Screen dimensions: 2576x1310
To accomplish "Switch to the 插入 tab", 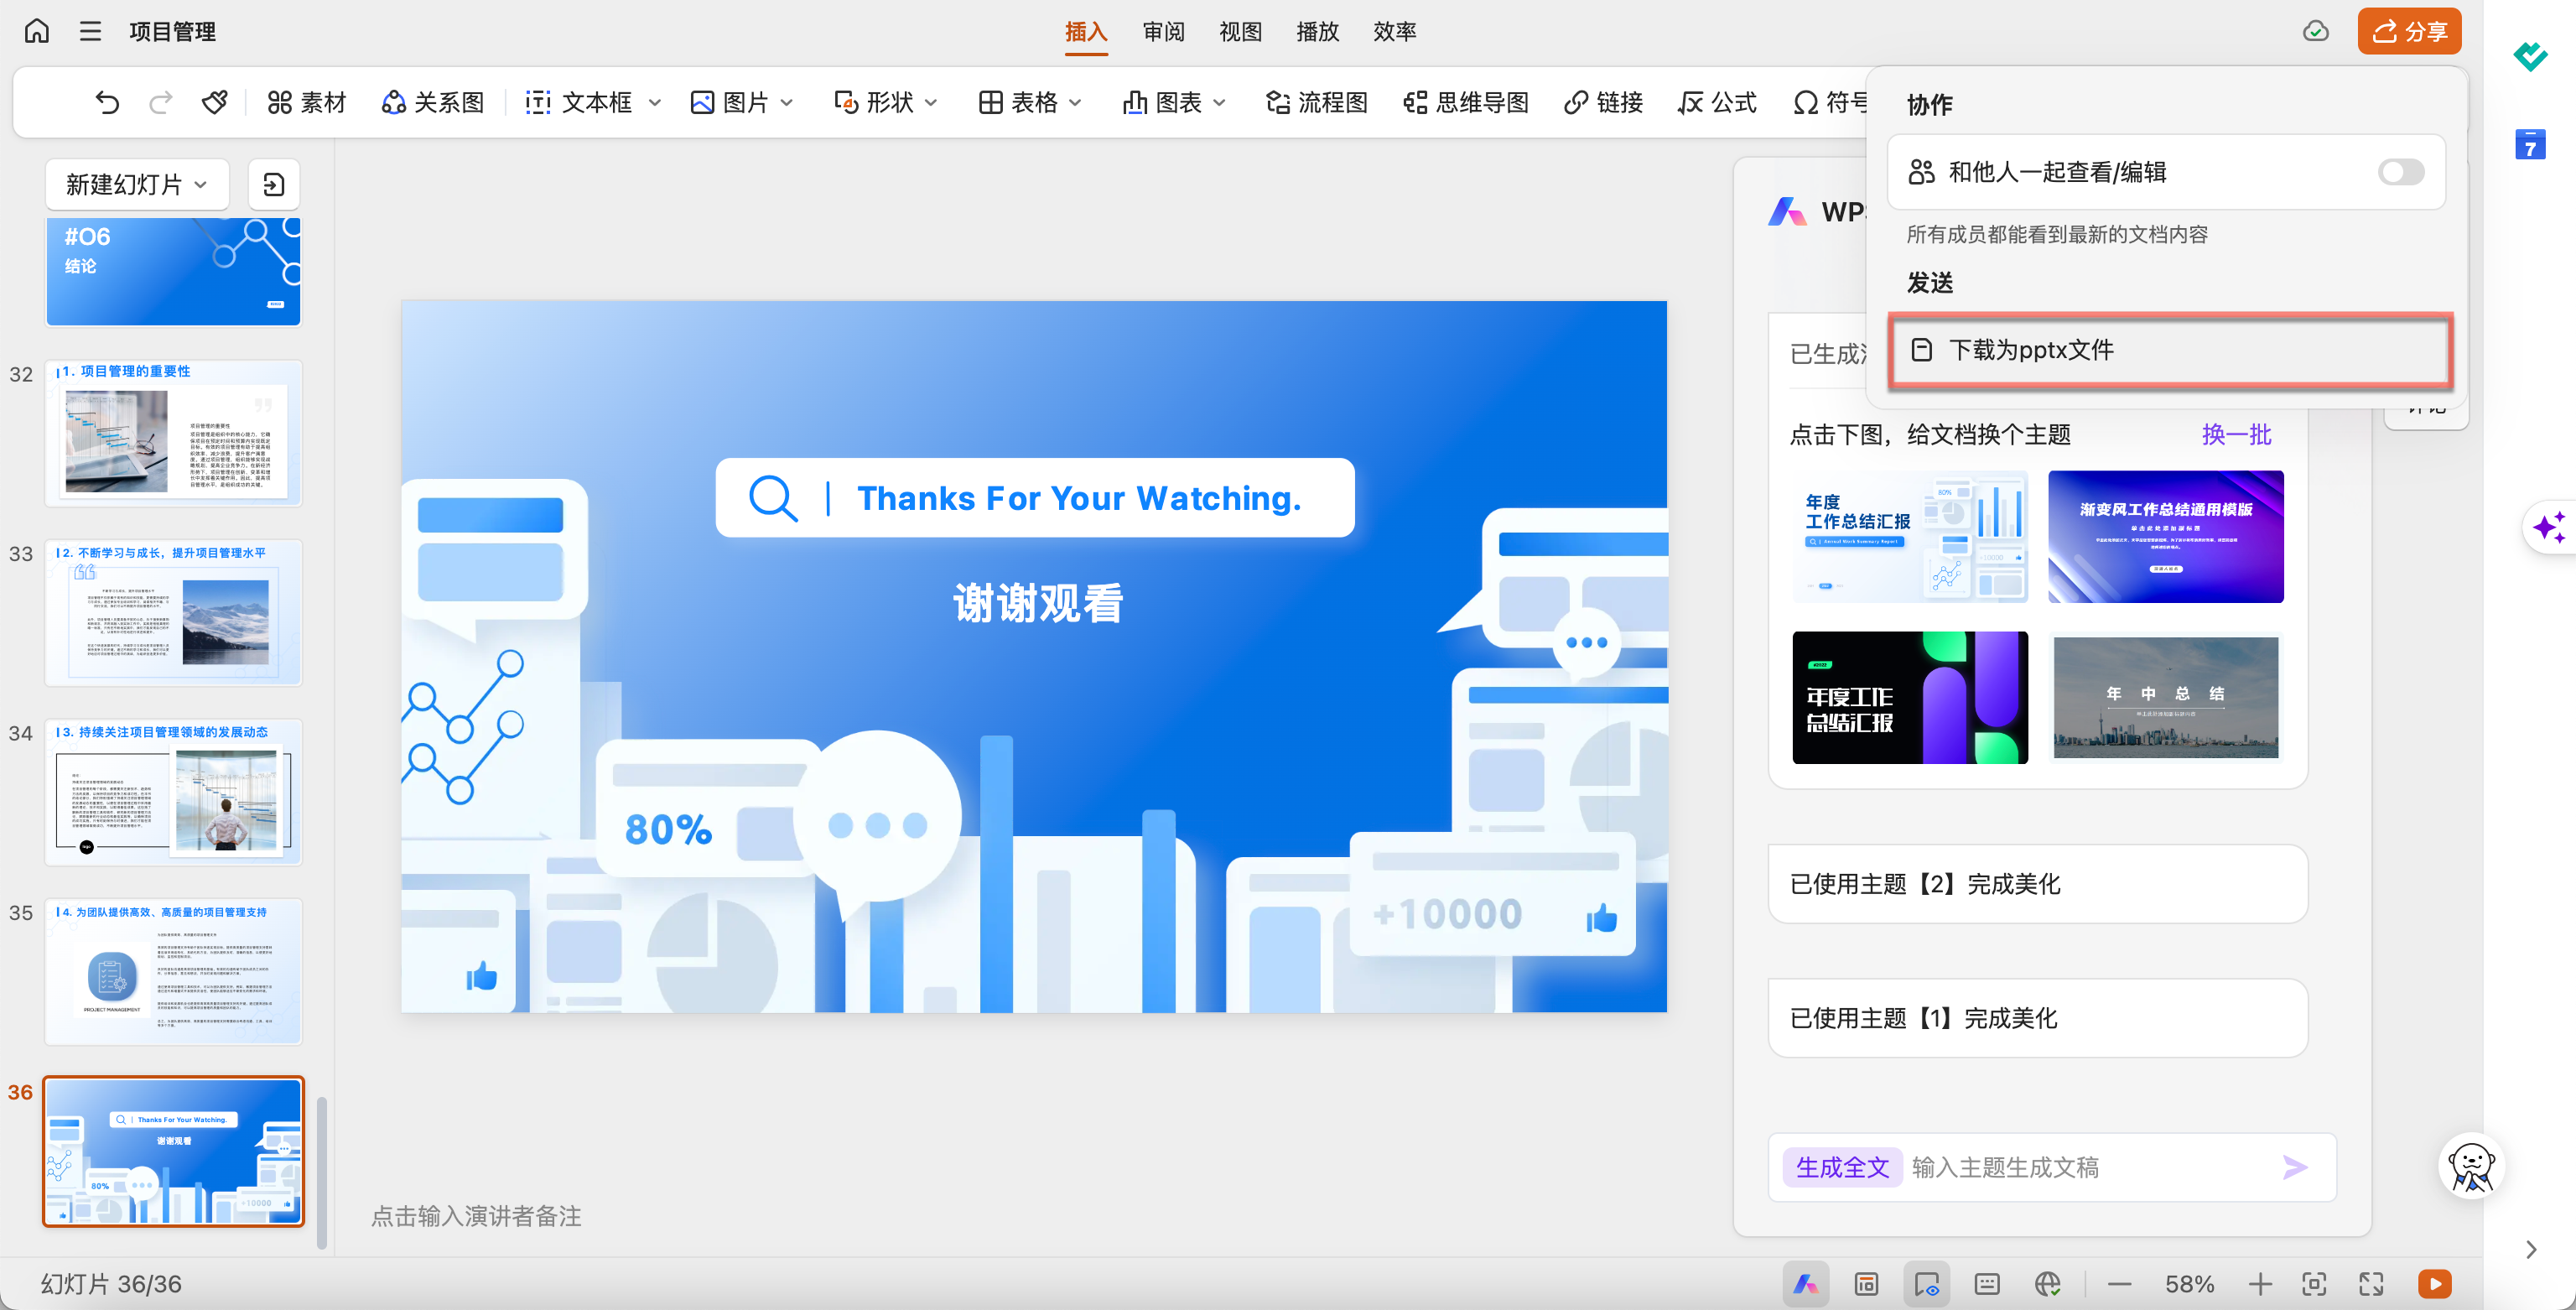I will (x=1086, y=32).
